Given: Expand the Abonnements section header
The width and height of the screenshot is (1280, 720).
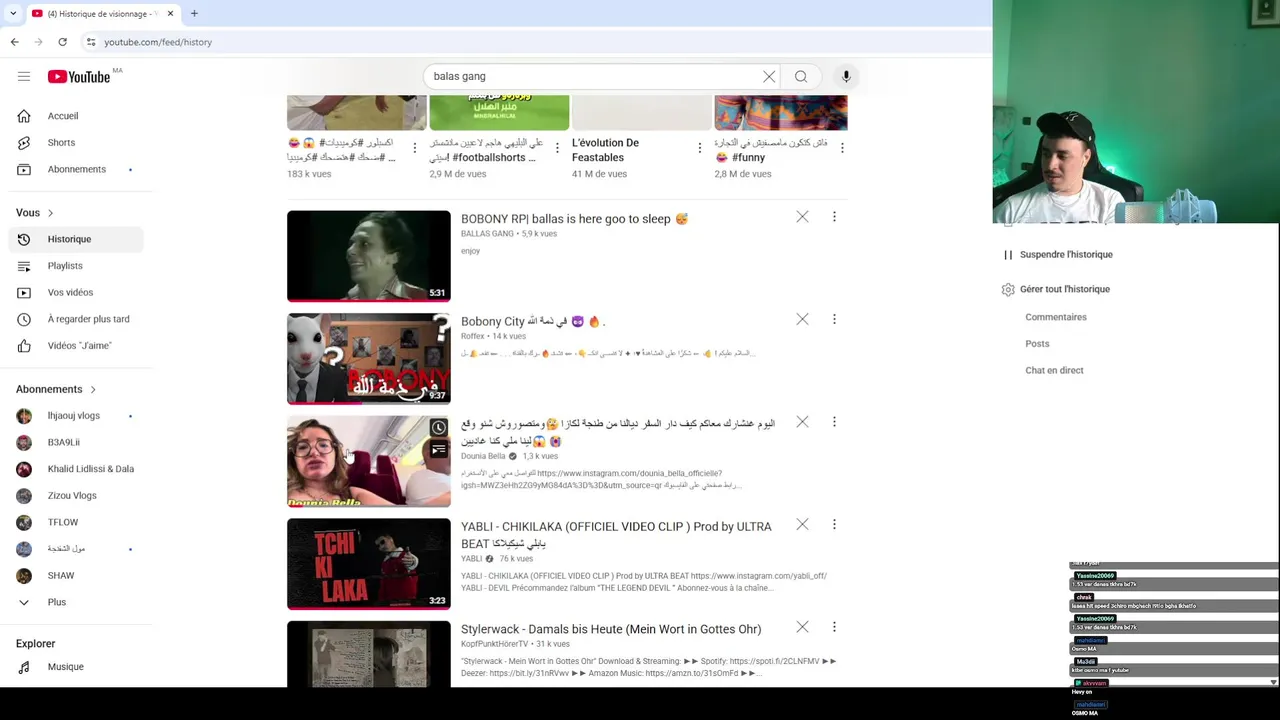Looking at the screenshot, I should coord(56,389).
